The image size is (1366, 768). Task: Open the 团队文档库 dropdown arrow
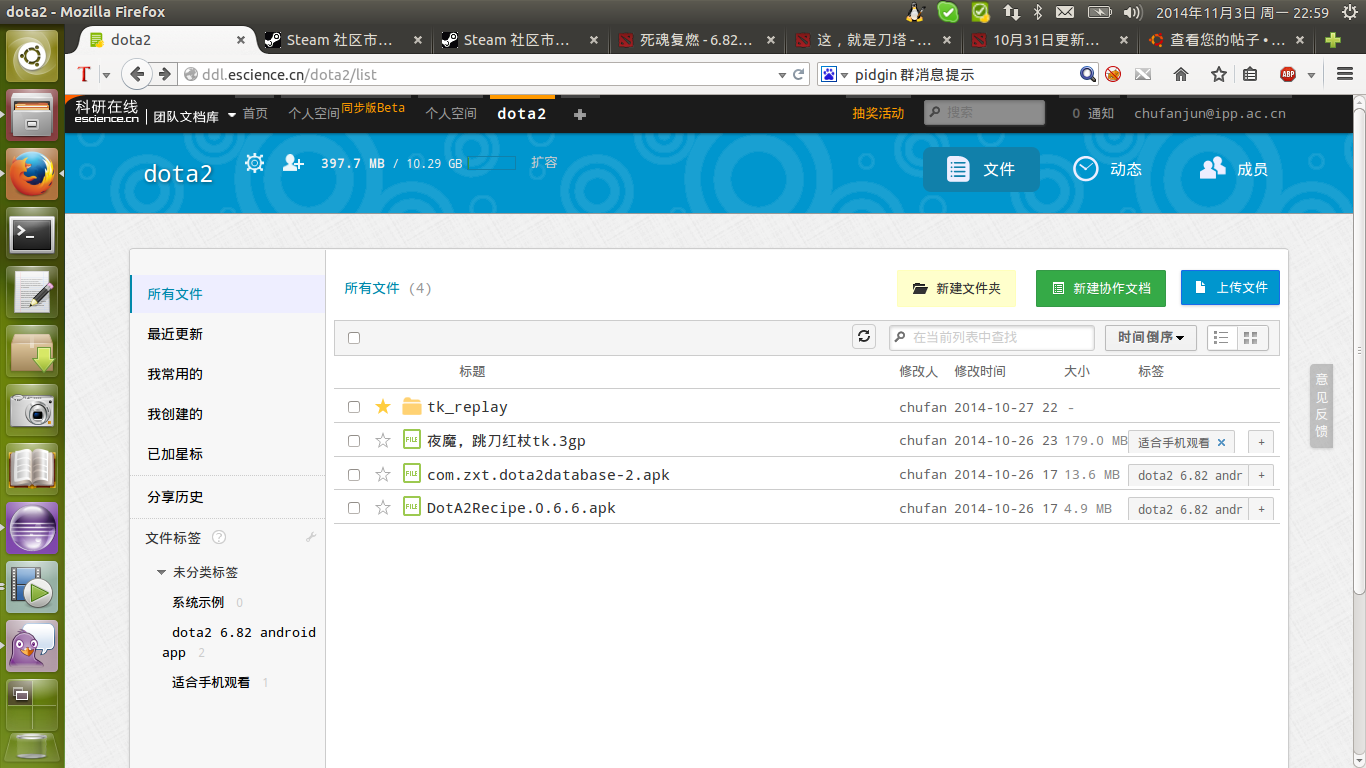click(x=232, y=115)
